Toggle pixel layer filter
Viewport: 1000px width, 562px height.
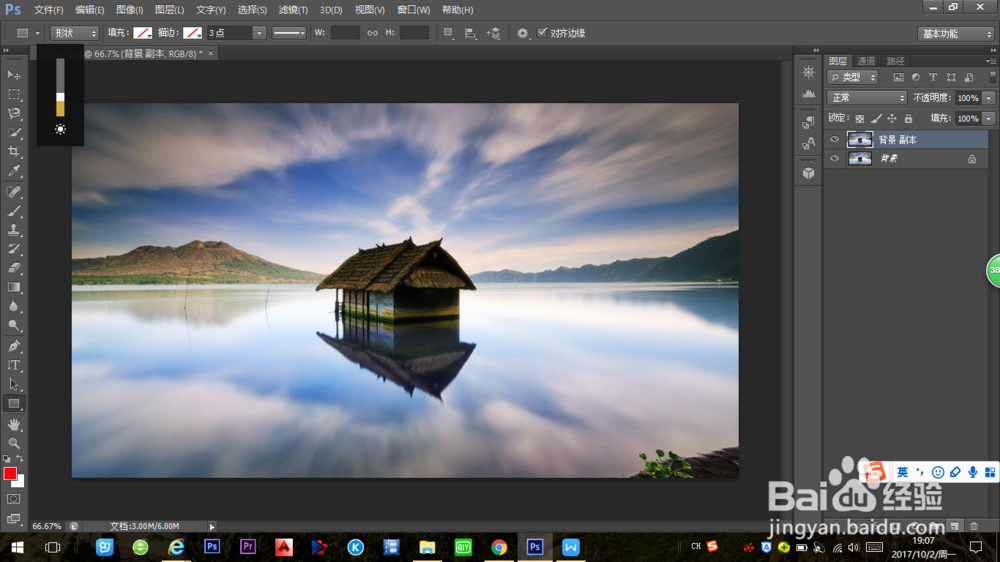[x=898, y=77]
